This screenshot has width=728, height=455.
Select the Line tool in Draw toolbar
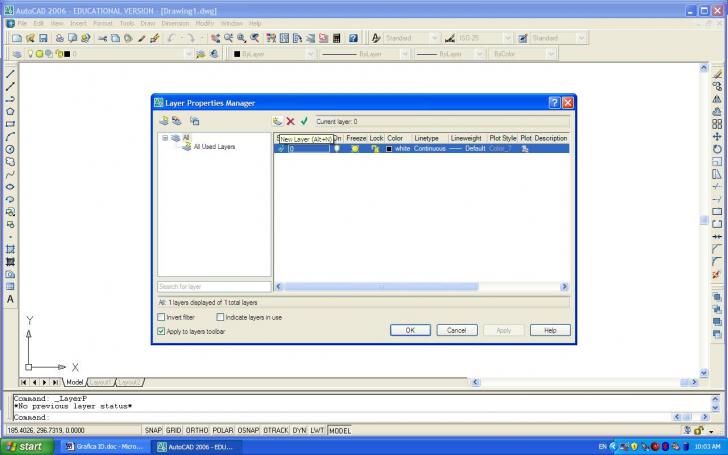10,74
